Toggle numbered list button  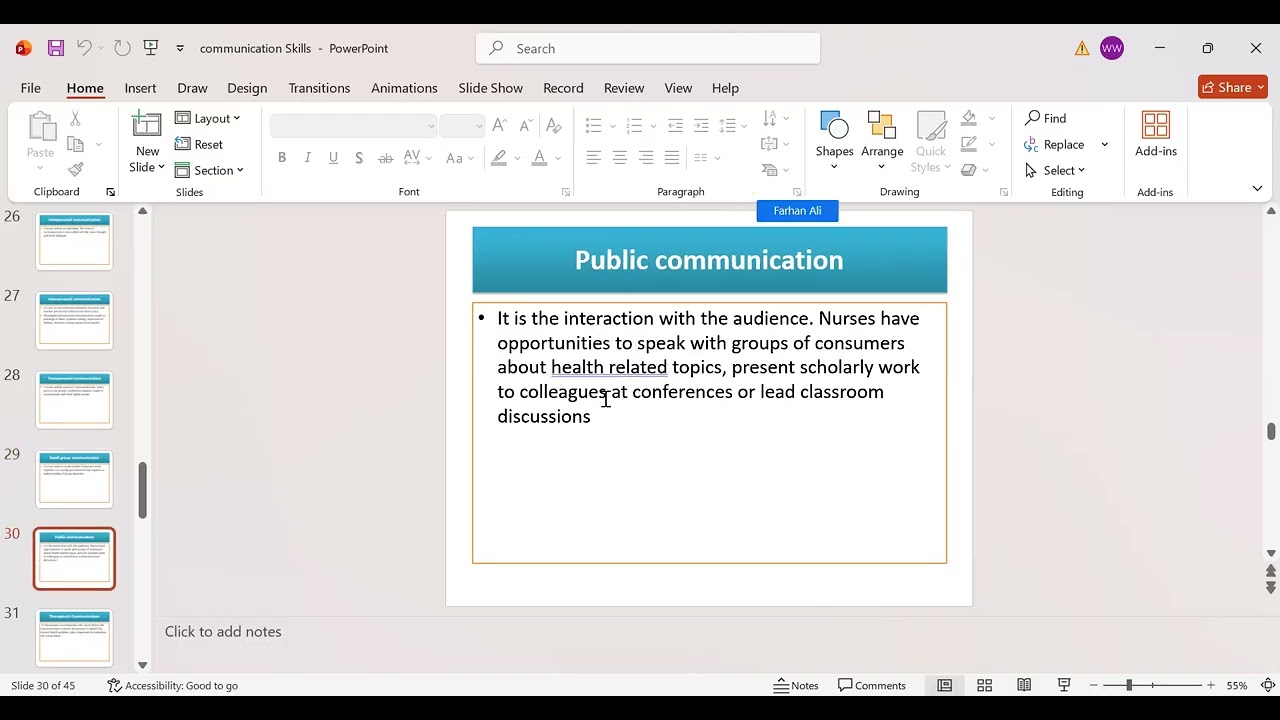(634, 125)
